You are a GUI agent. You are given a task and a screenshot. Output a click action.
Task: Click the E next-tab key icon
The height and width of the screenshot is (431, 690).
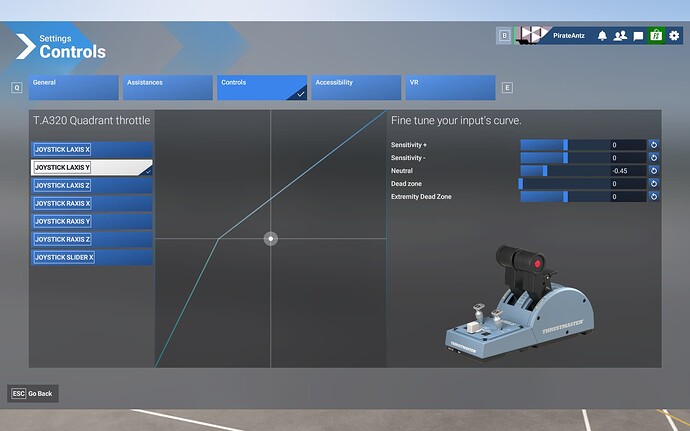(x=507, y=88)
